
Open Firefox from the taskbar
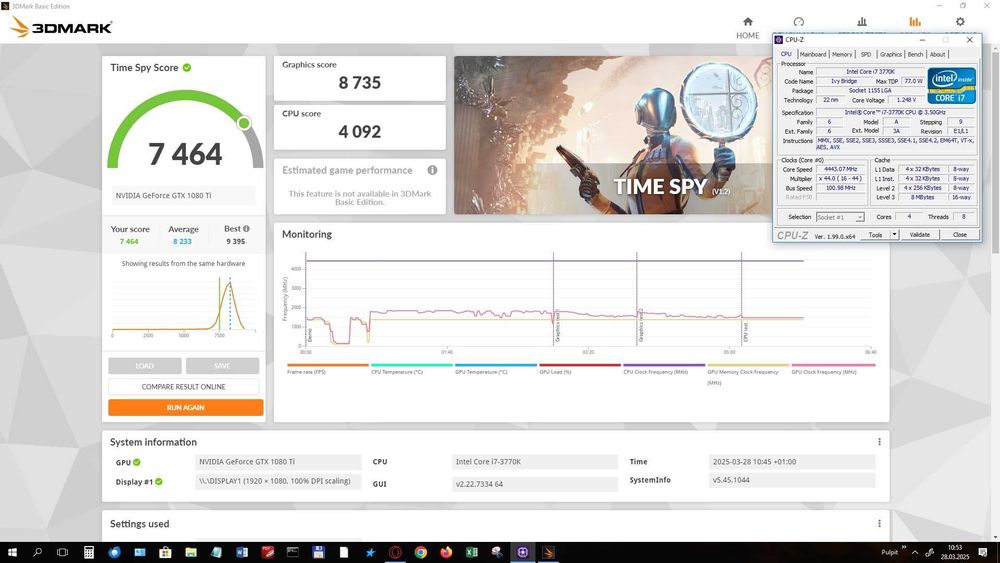coord(446,552)
